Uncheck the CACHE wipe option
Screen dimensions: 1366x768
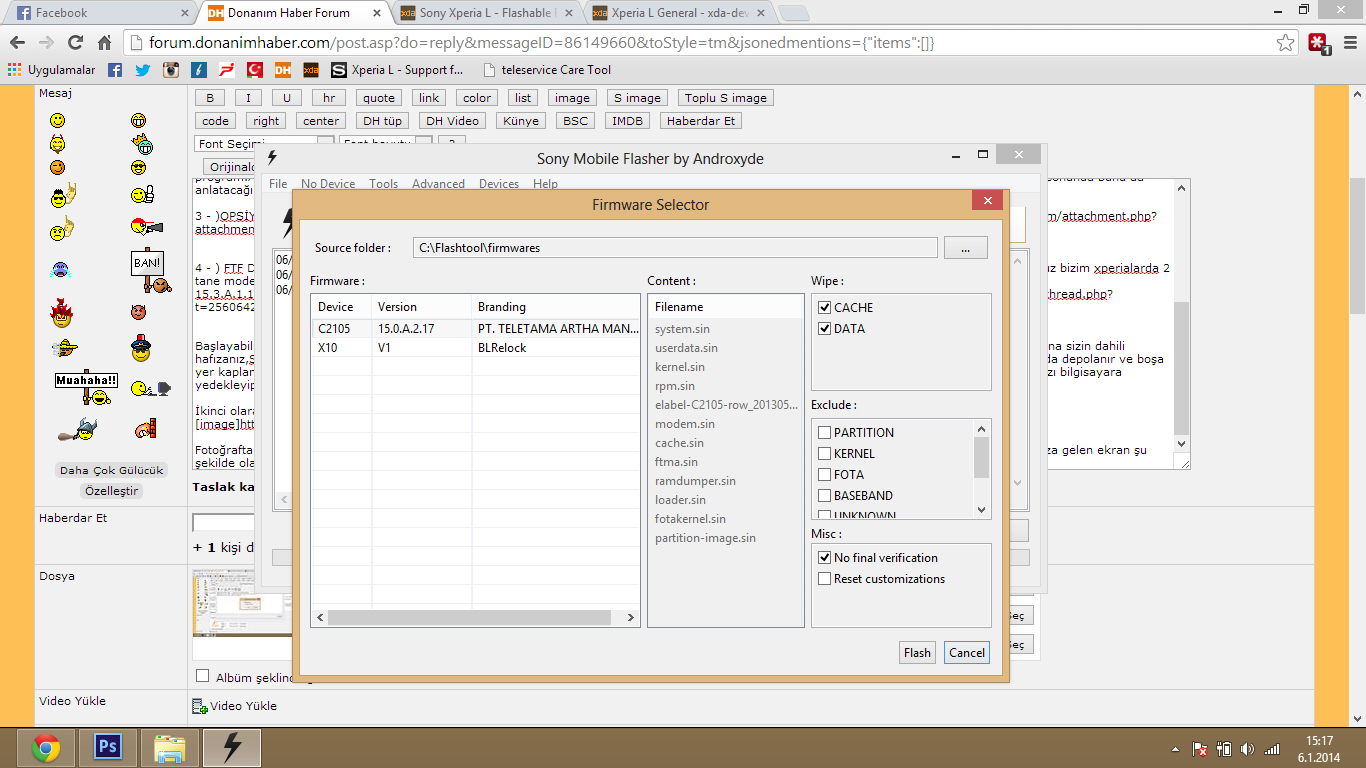pos(825,308)
